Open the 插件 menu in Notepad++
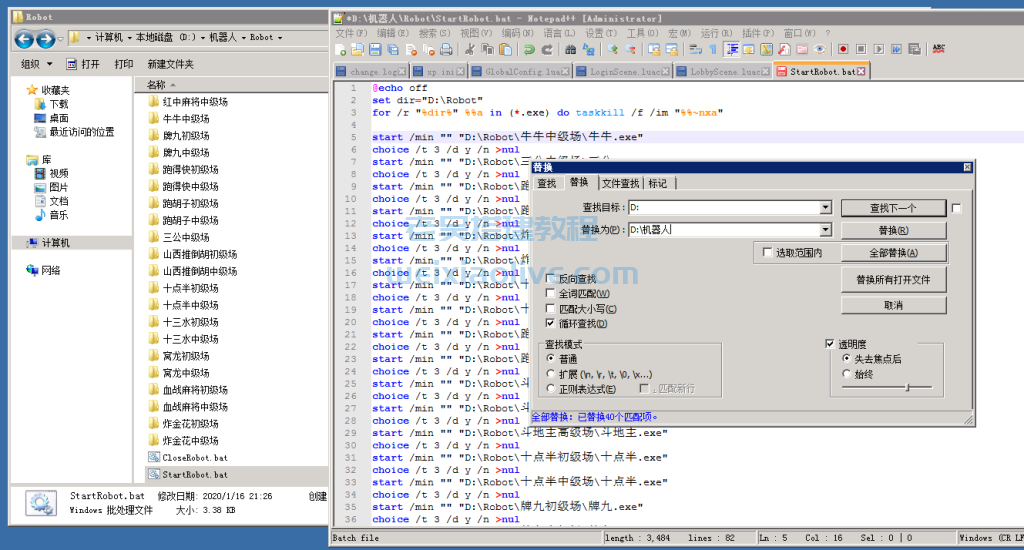Image resolution: width=1024 pixels, height=550 pixels. 760,33
